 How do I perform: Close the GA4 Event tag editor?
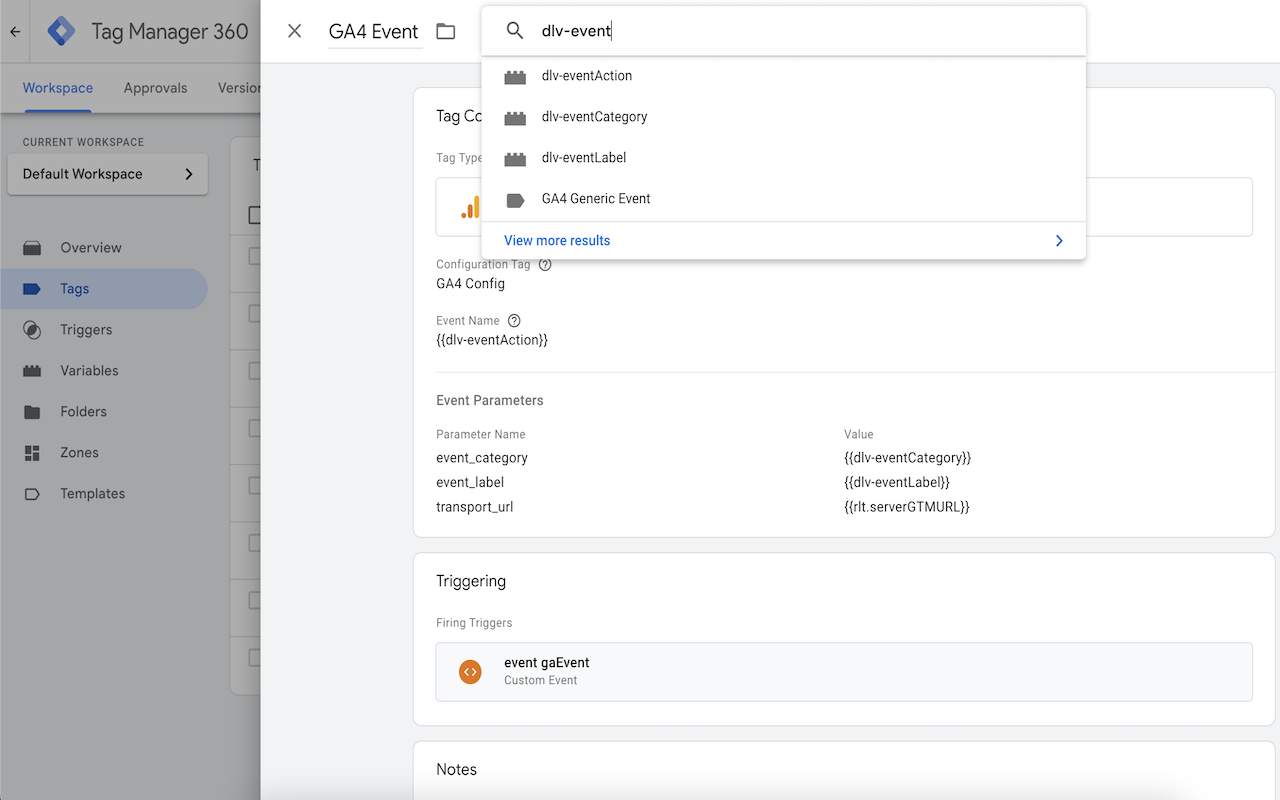coord(294,31)
